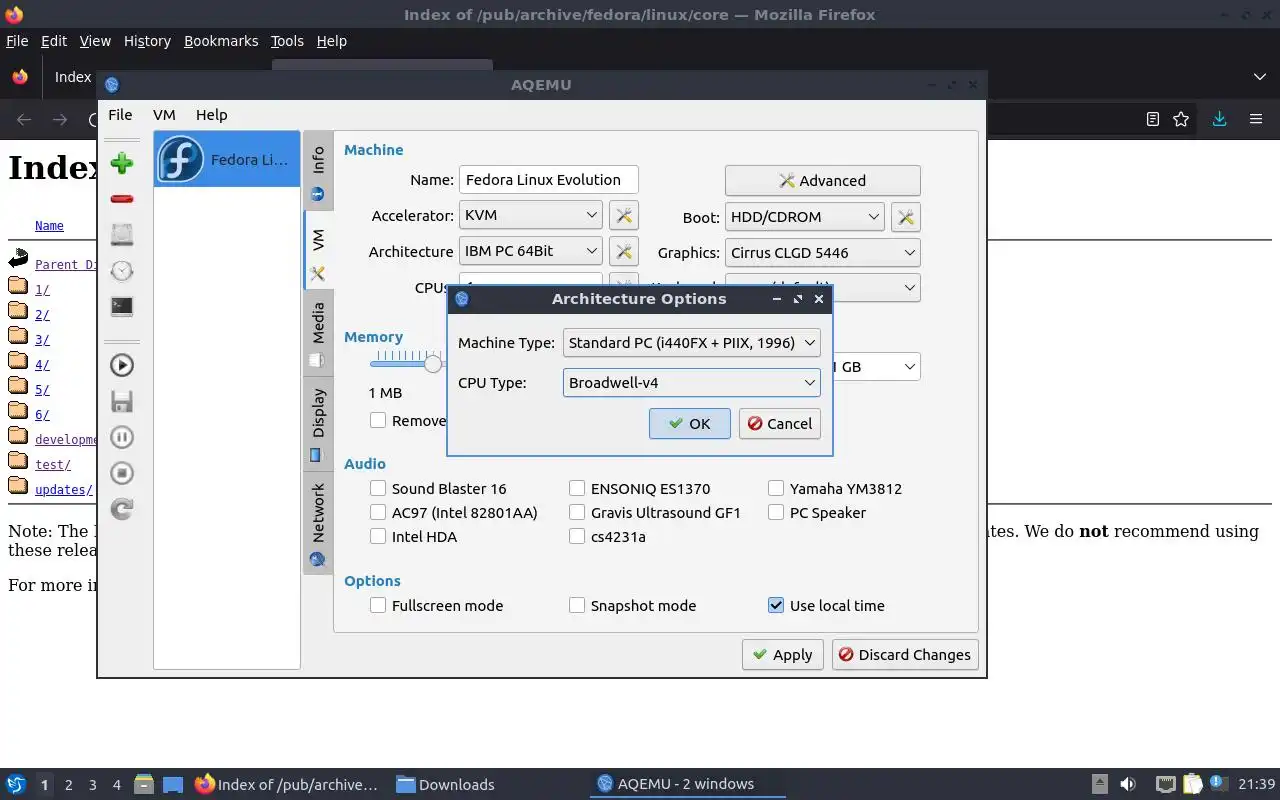This screenshot has height=800, width=1280.
Task: Enable Snapshot mode checkbox
Action: 577,605
